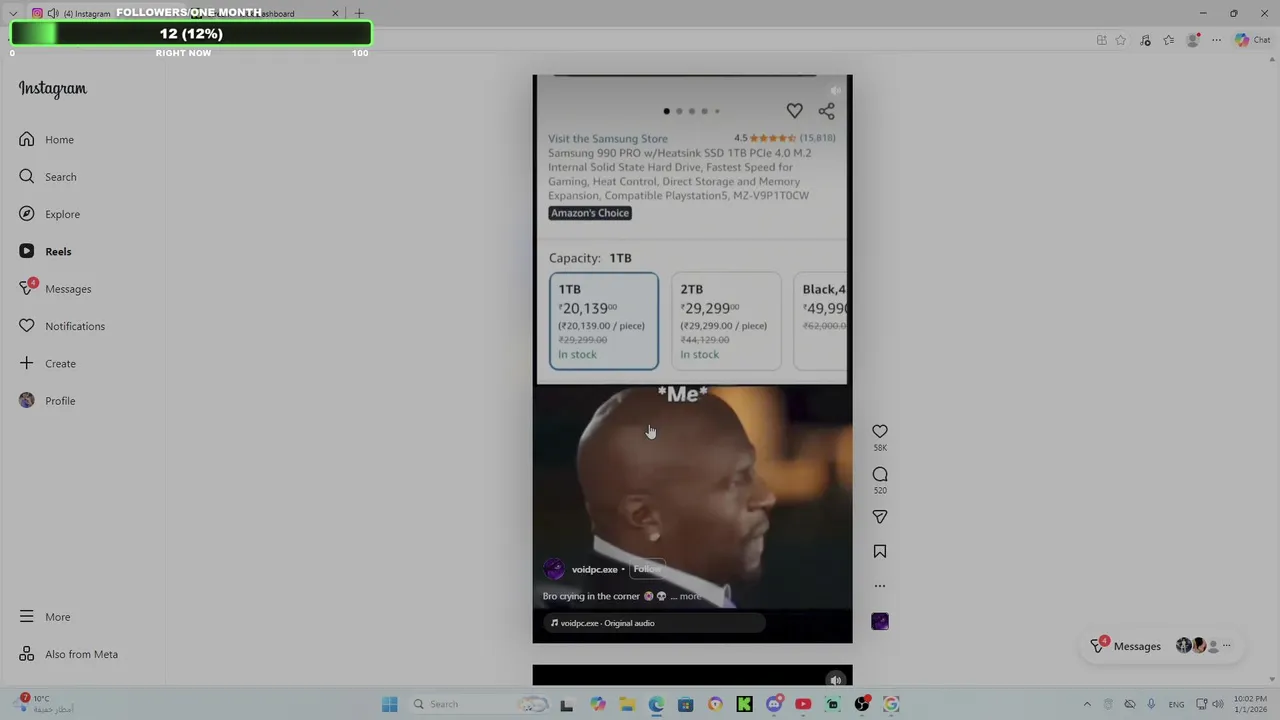The width and height of the screenshot is (1280, 720).
Task: Open voidpc.exe username link
Action: pos(594,570)
